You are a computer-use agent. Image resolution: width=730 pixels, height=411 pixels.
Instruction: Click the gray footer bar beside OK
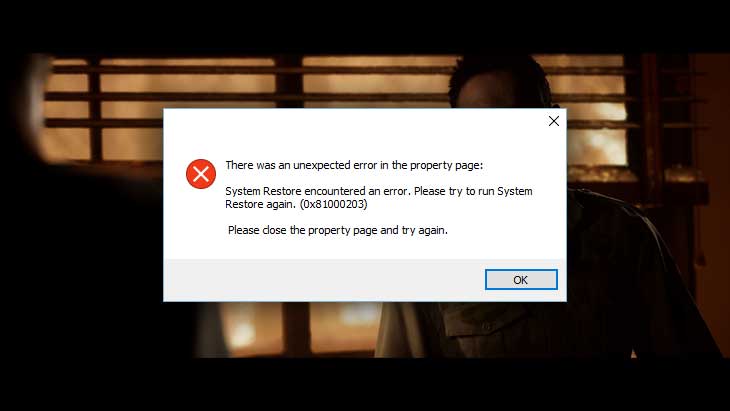tap(321, 280)
